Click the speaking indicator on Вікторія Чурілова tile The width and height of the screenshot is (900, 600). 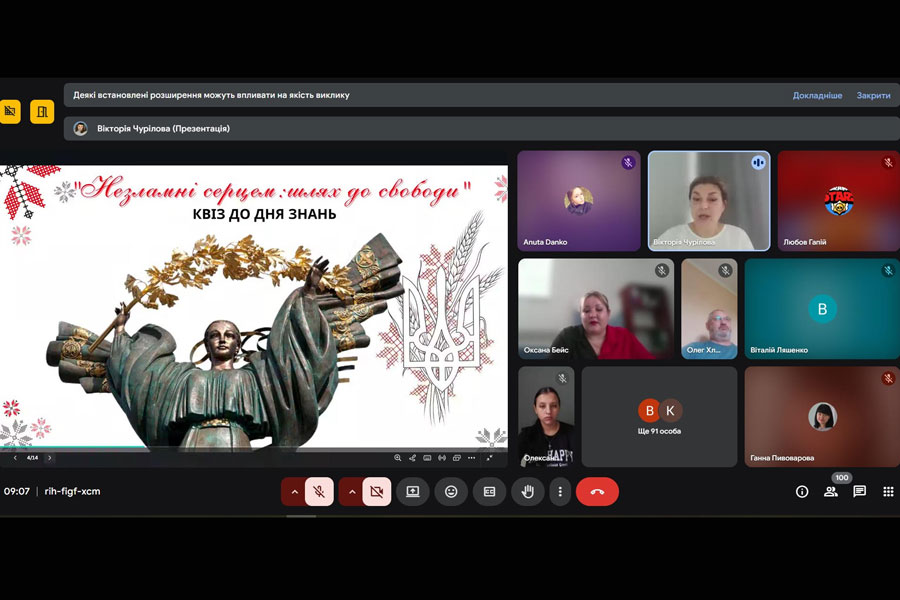click(x=758, y=162)
